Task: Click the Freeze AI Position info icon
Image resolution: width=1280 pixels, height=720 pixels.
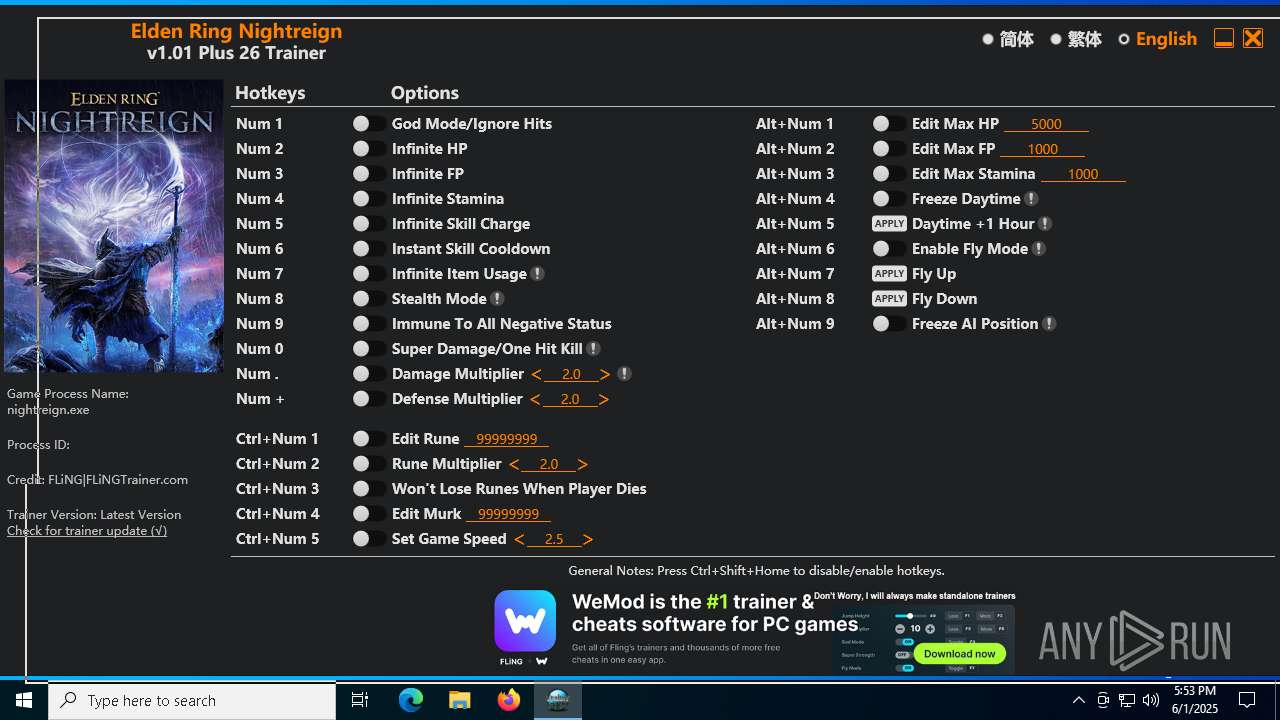Action: pos(1049,324)
